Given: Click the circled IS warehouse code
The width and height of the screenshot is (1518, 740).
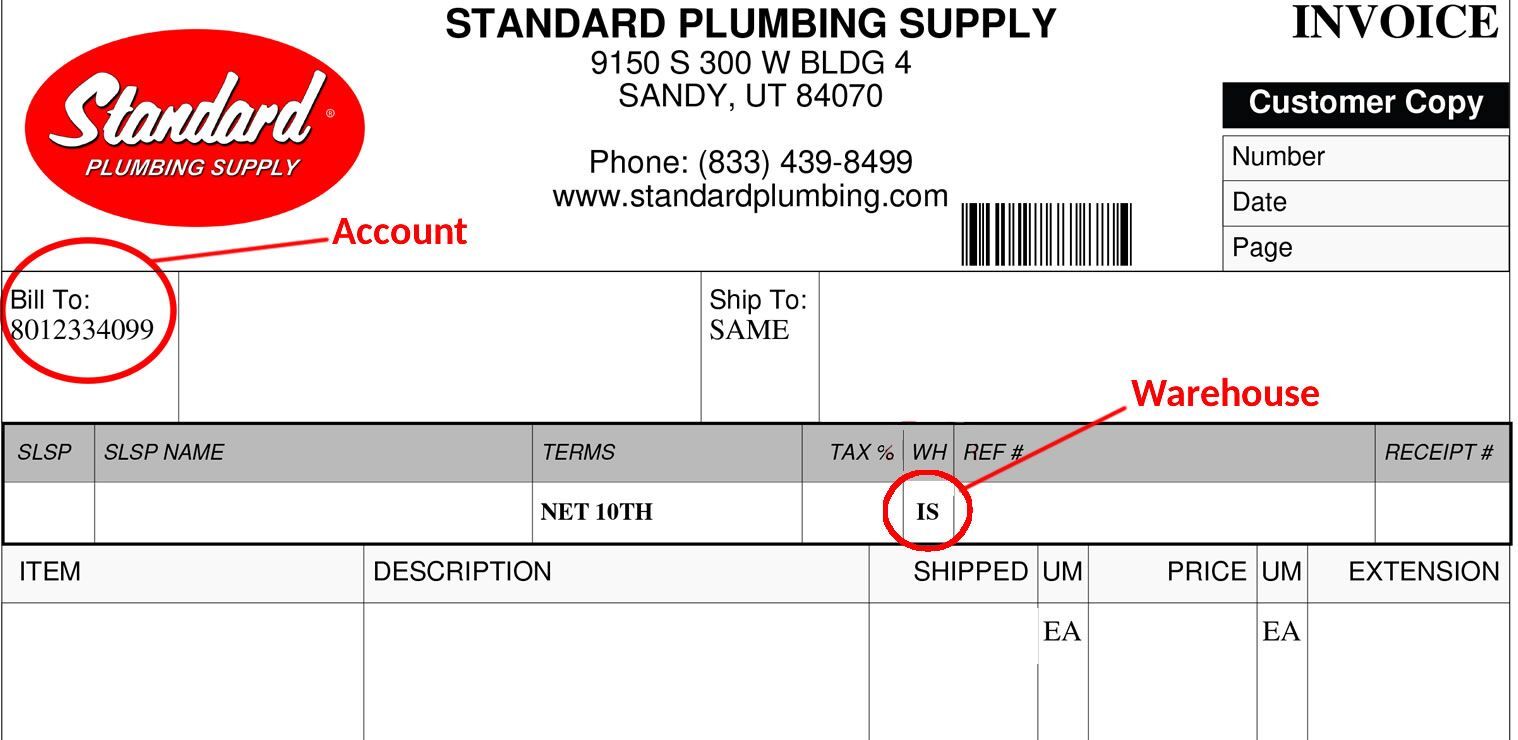Looking at the screenshot, I should pyautogui.click(x=928, y=512).
